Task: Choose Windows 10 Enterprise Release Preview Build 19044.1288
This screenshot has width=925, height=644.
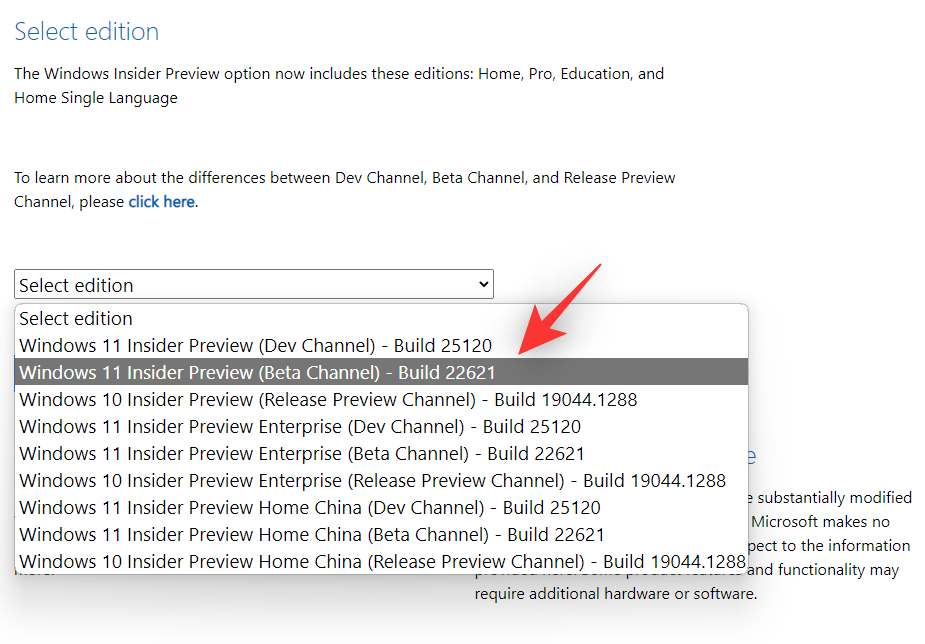Action: (372, 481)
